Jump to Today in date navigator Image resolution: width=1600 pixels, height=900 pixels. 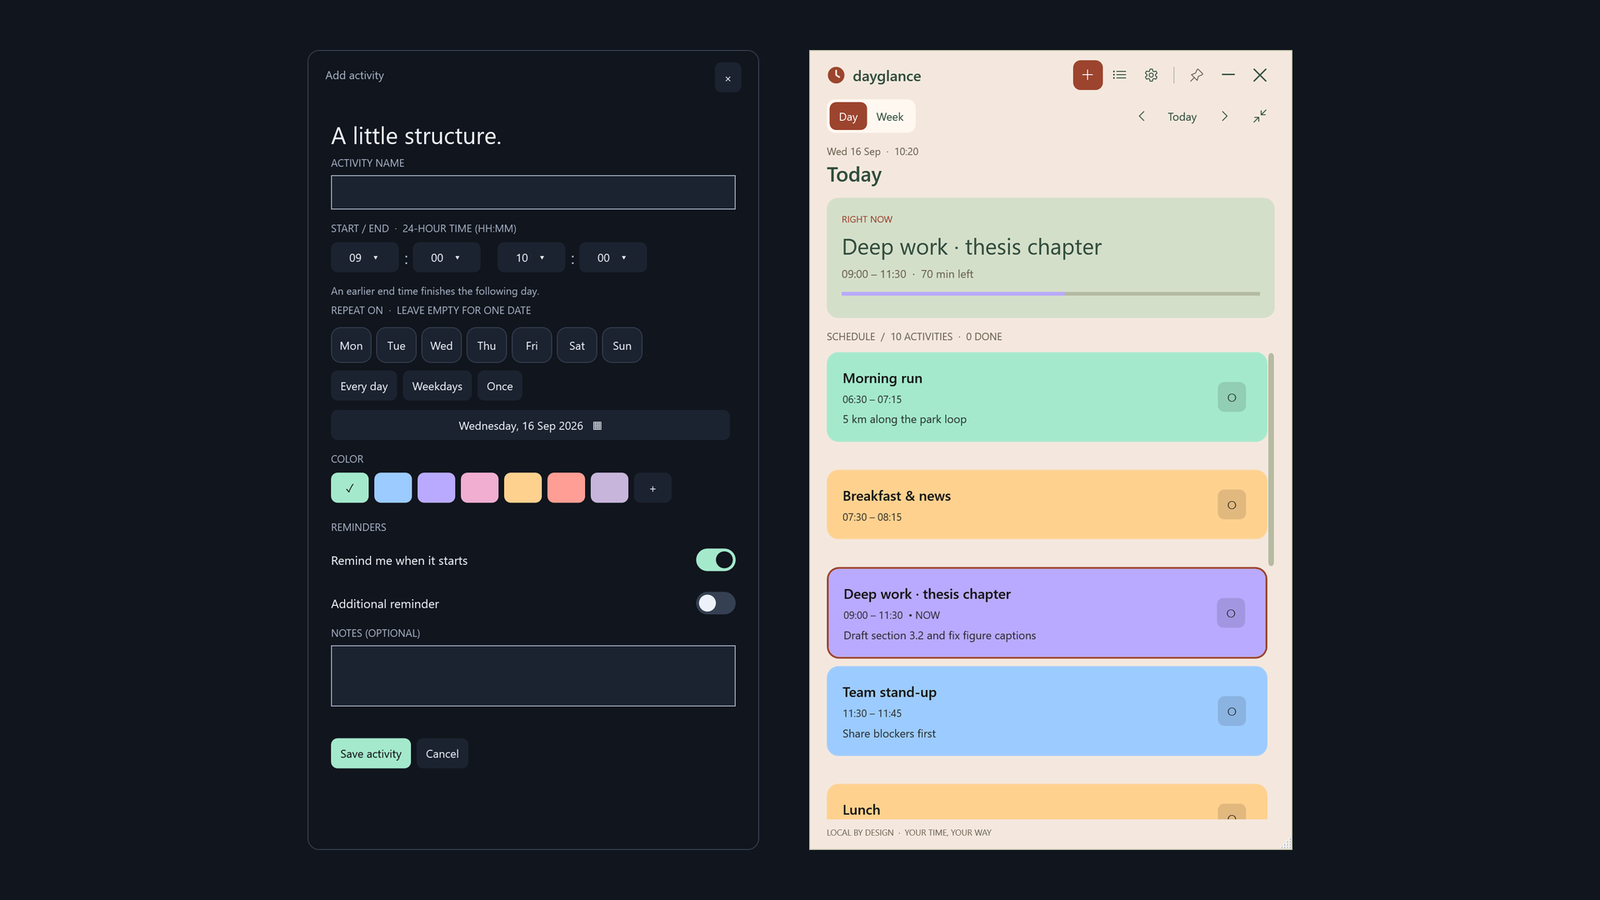pos(1182,116)
